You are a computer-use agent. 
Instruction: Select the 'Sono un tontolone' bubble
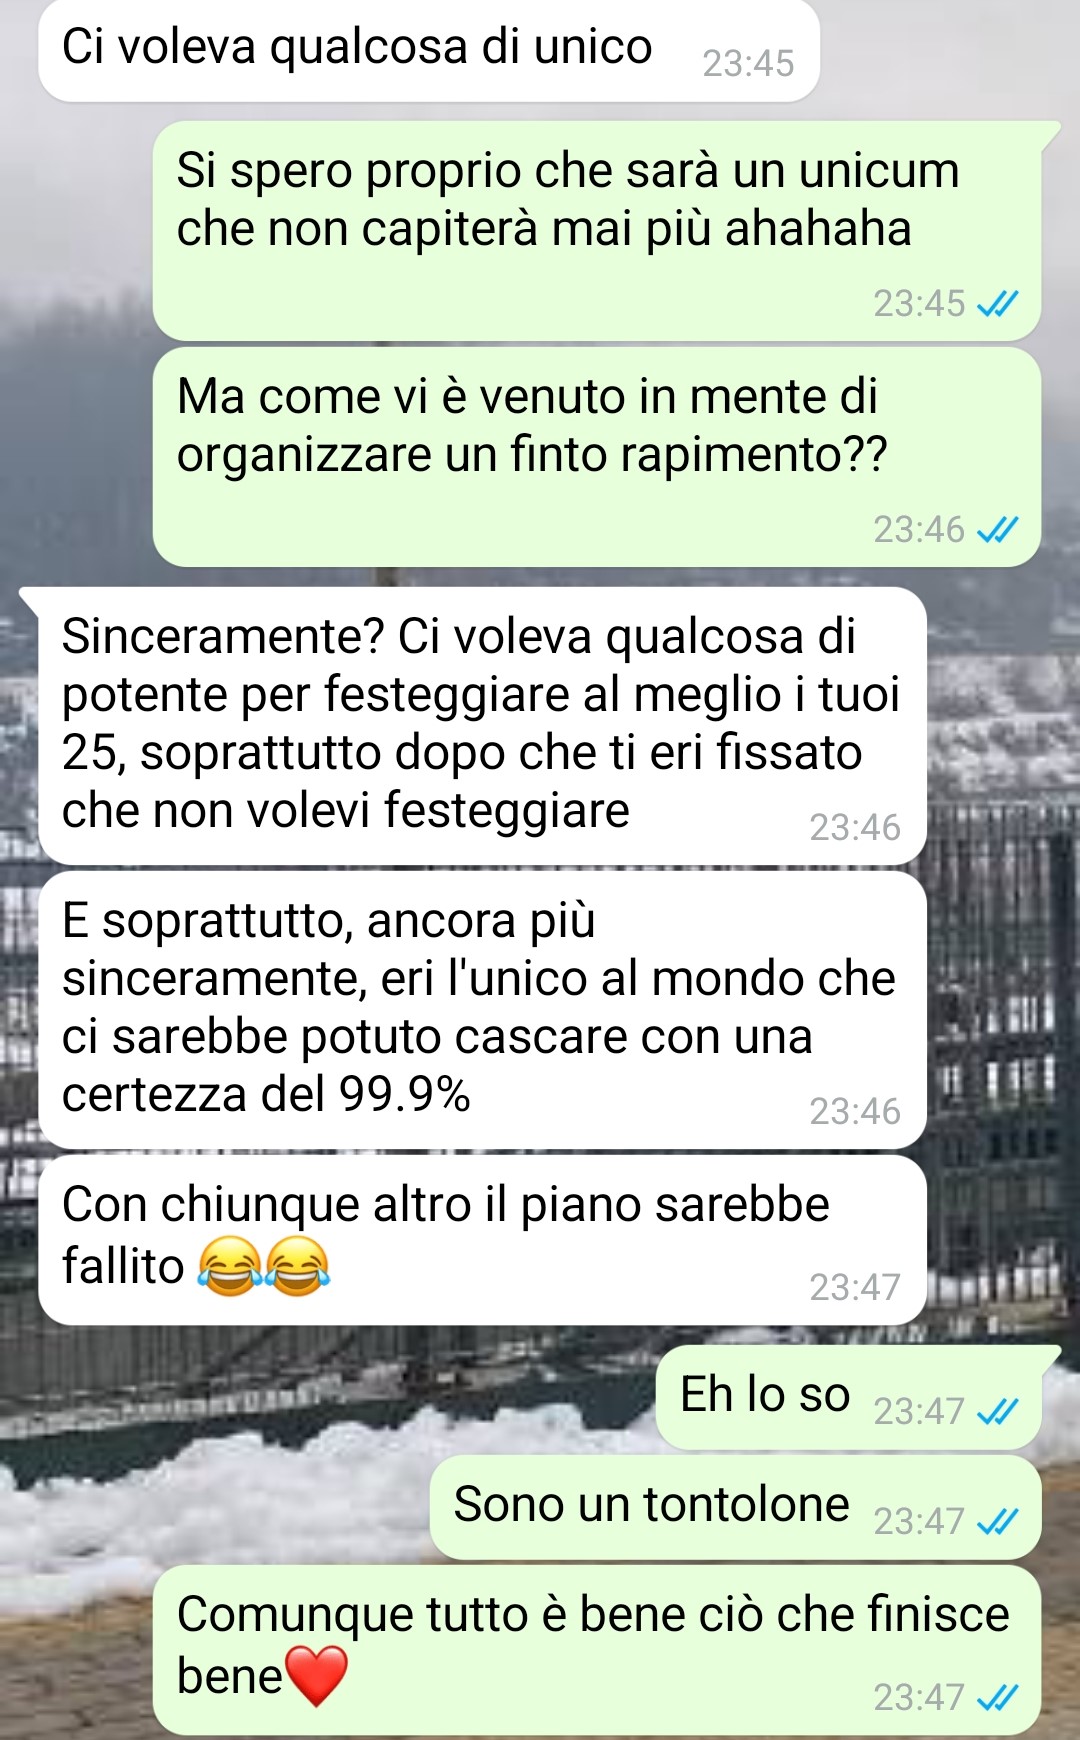coord(736,1508)
